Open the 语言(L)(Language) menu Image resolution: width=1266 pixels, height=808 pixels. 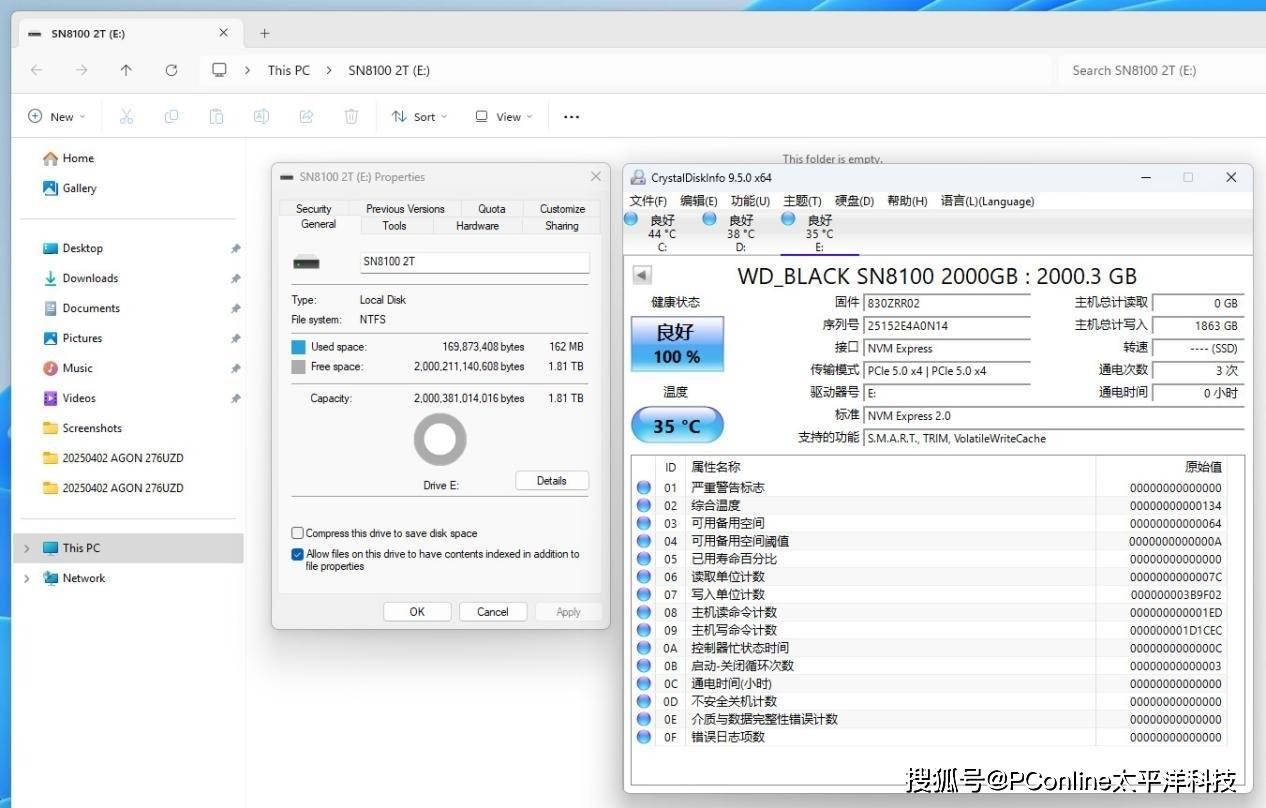pyautogui.click(x=987, y=201)
